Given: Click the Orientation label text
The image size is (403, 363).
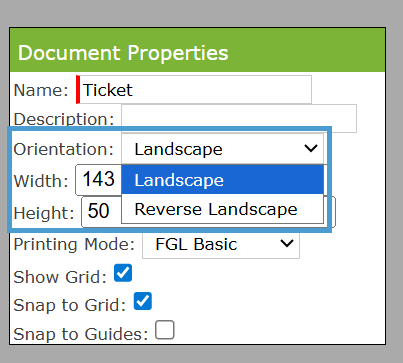Looking at the screenshot, I should (x=64, y=149).
